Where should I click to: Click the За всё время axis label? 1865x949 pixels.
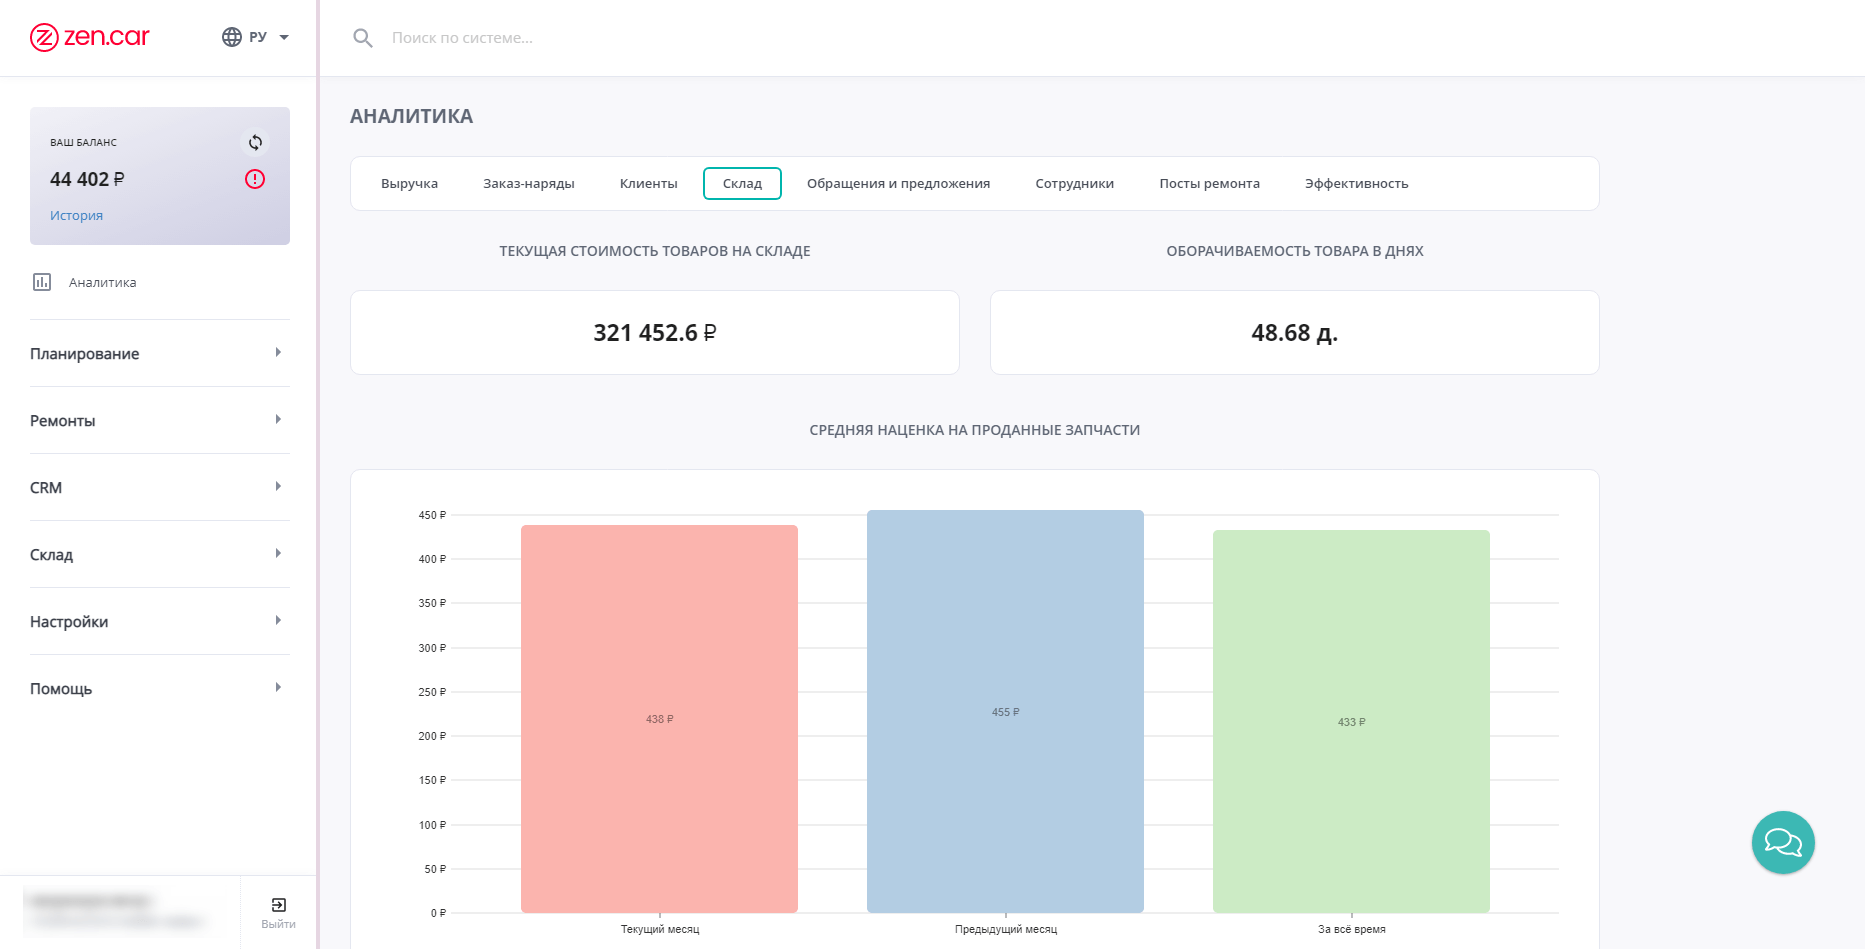[x=1352, y=929]
